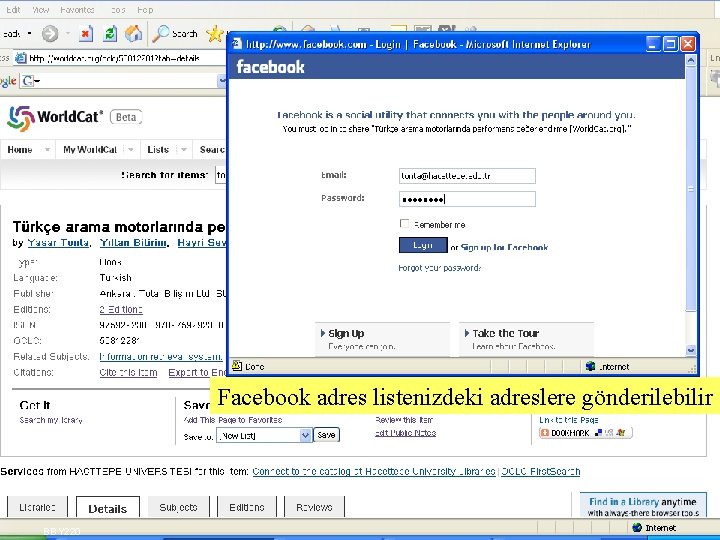Open the Lists dropdown arrow

pos(184,150)
